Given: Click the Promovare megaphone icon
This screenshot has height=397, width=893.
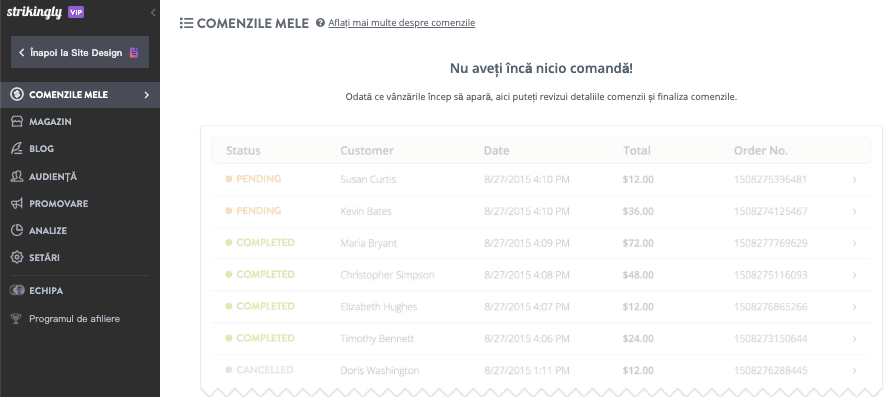Looking at the screenshot, I should [17, 203].
